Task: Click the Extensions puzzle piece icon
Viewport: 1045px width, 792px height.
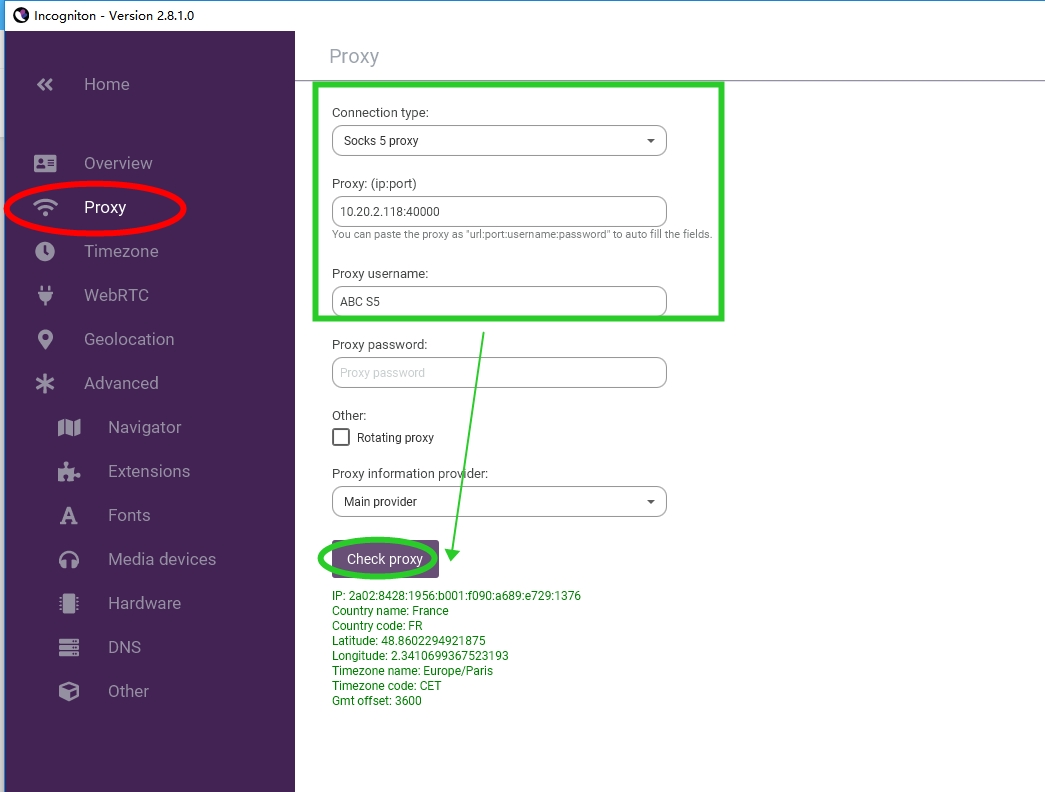Action: click(x=69, y=471)
